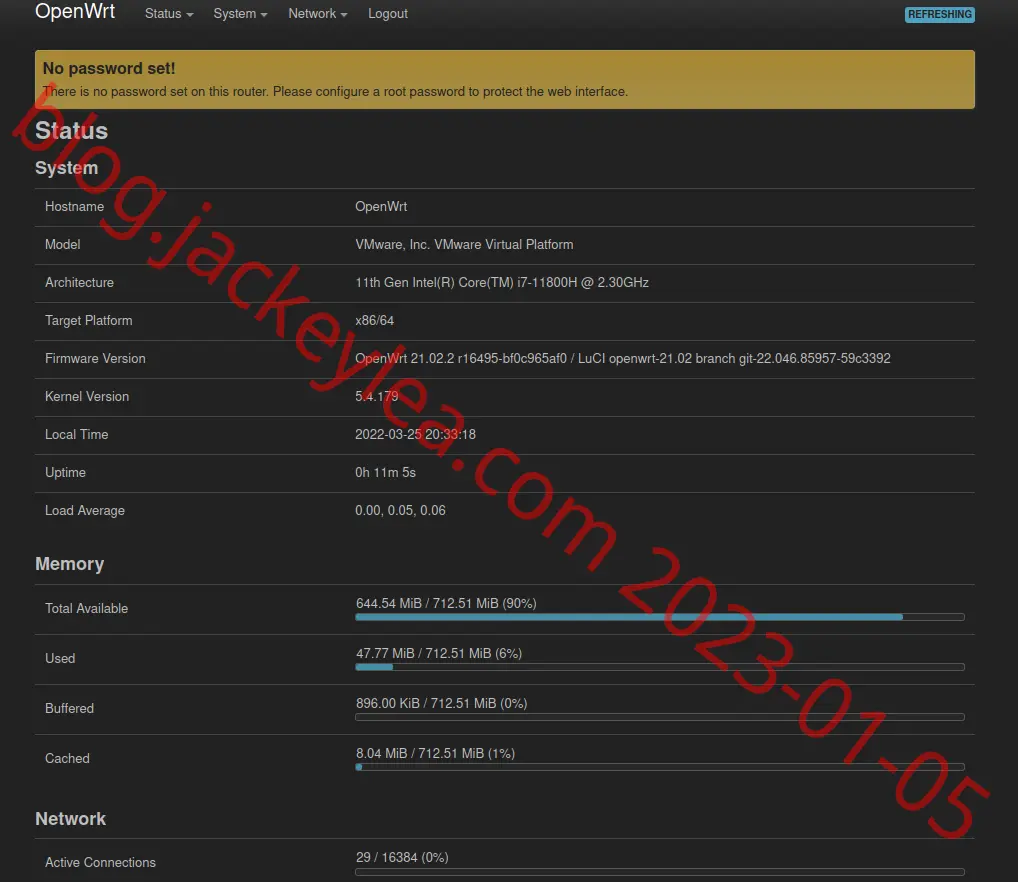Expand the System navigation menu
Screen dimensions: 1018x882
240,14
